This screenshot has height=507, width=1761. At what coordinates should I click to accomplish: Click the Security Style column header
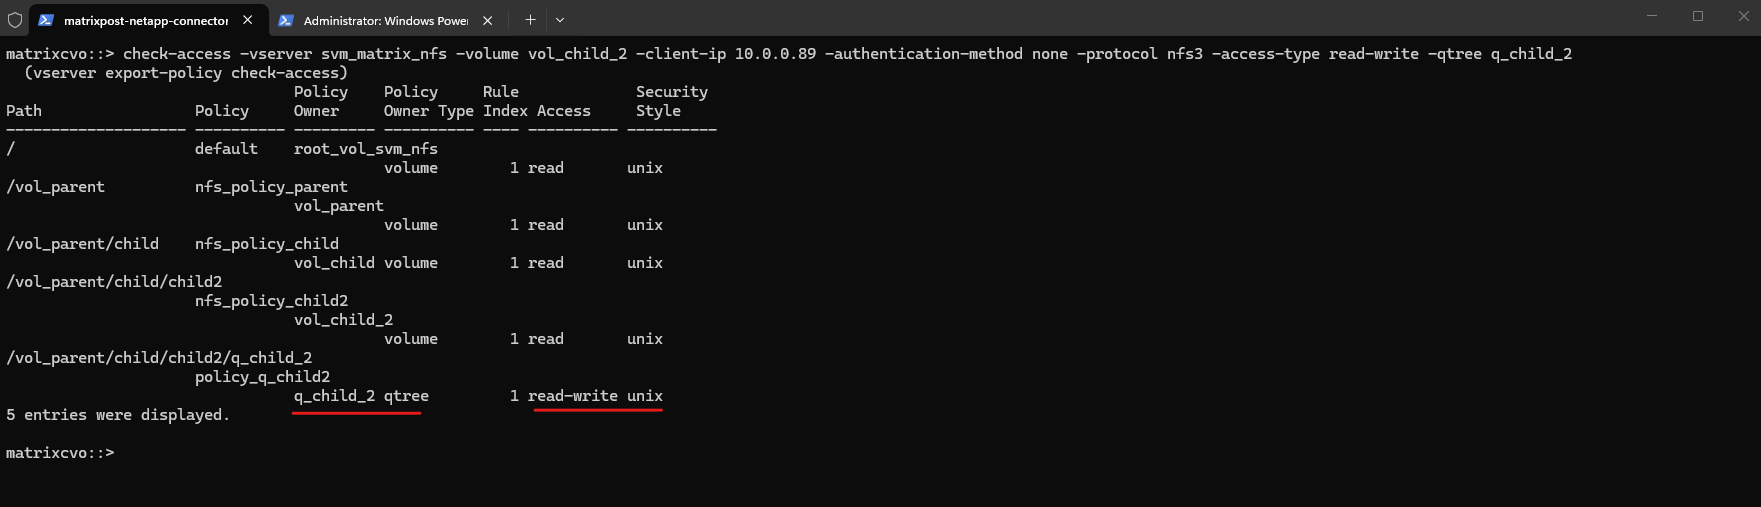click(x=671, y=101)
